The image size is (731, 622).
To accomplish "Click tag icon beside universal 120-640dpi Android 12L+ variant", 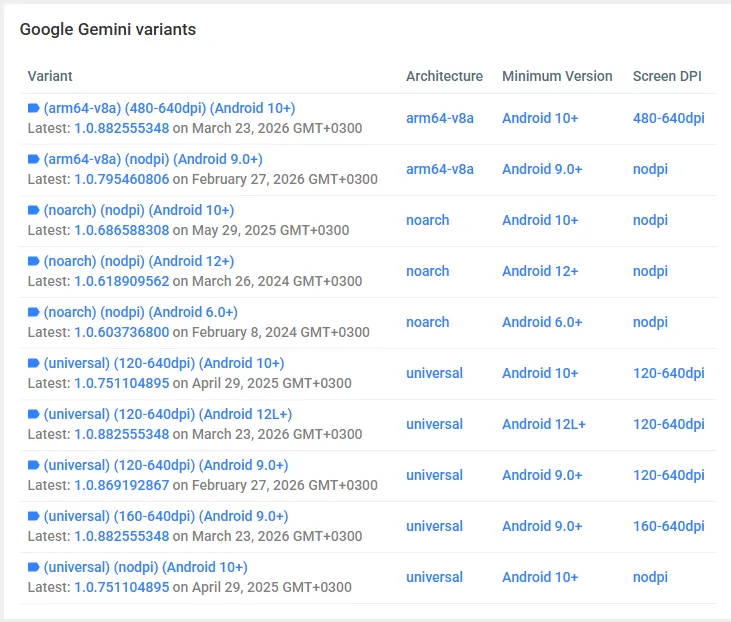I will click(x=33, y=414).
